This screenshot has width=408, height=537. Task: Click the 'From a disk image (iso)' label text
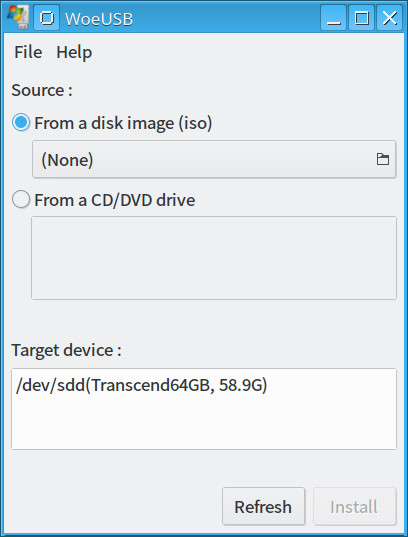(123, 123)
